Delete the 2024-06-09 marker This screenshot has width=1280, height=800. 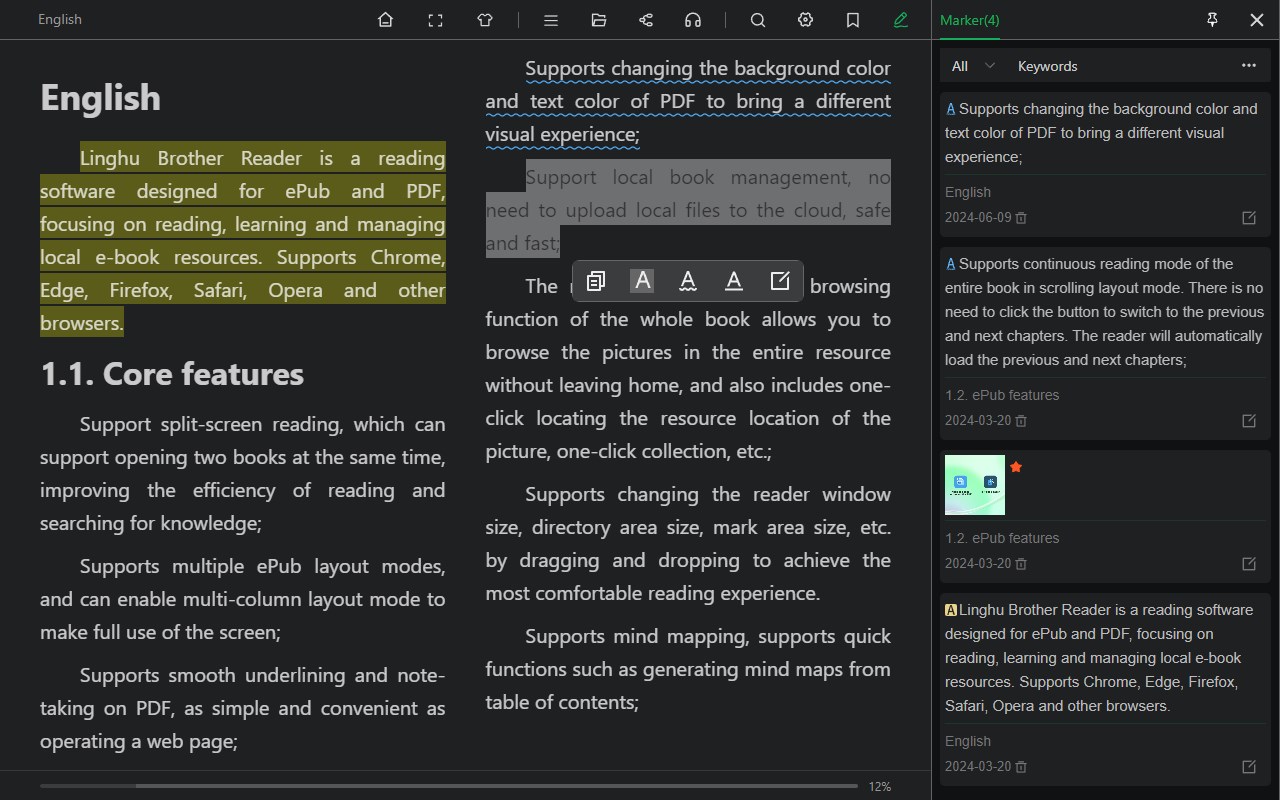coord(1021,218)
